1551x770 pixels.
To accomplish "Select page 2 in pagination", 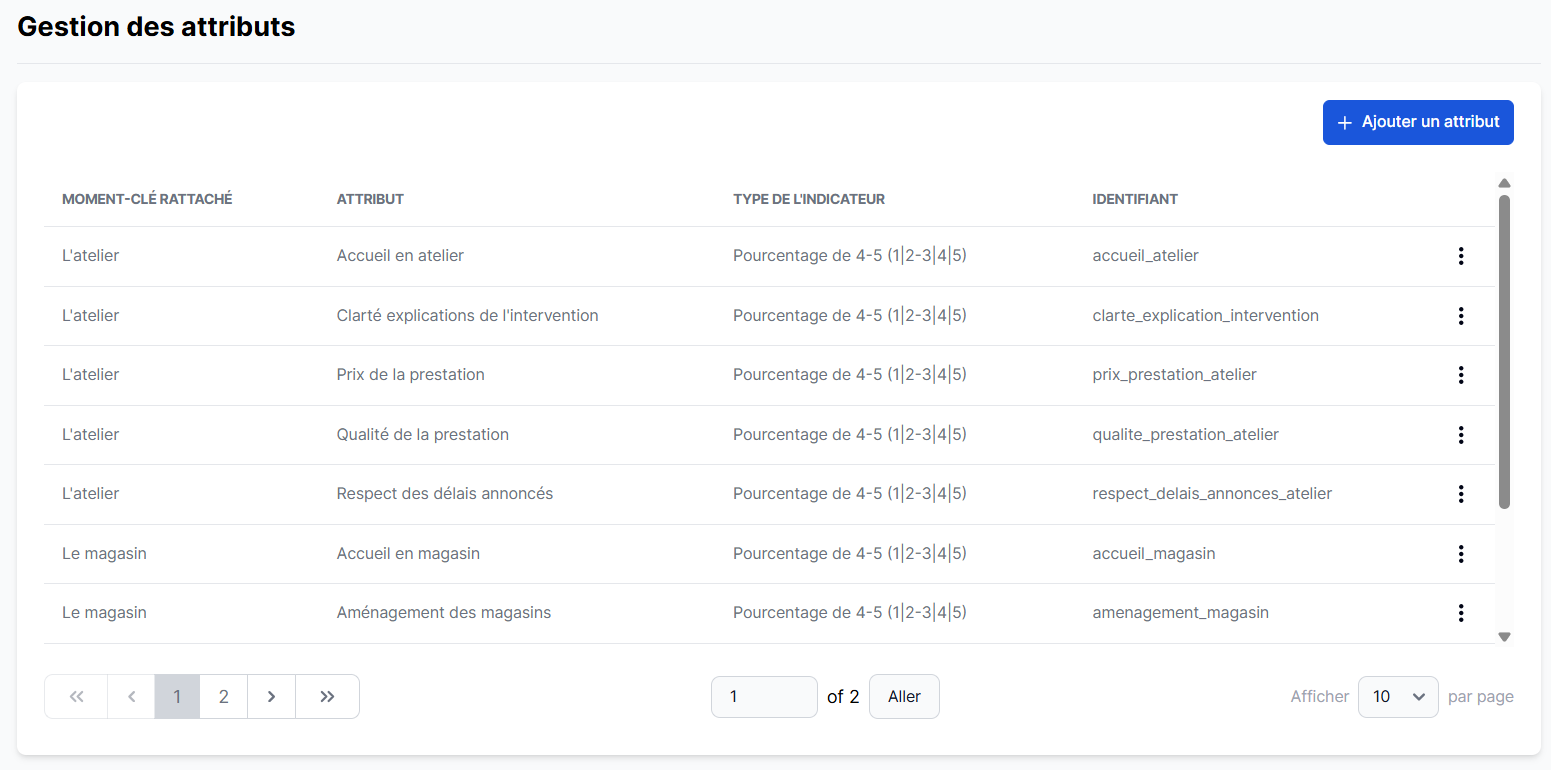I will click(223, 697).
